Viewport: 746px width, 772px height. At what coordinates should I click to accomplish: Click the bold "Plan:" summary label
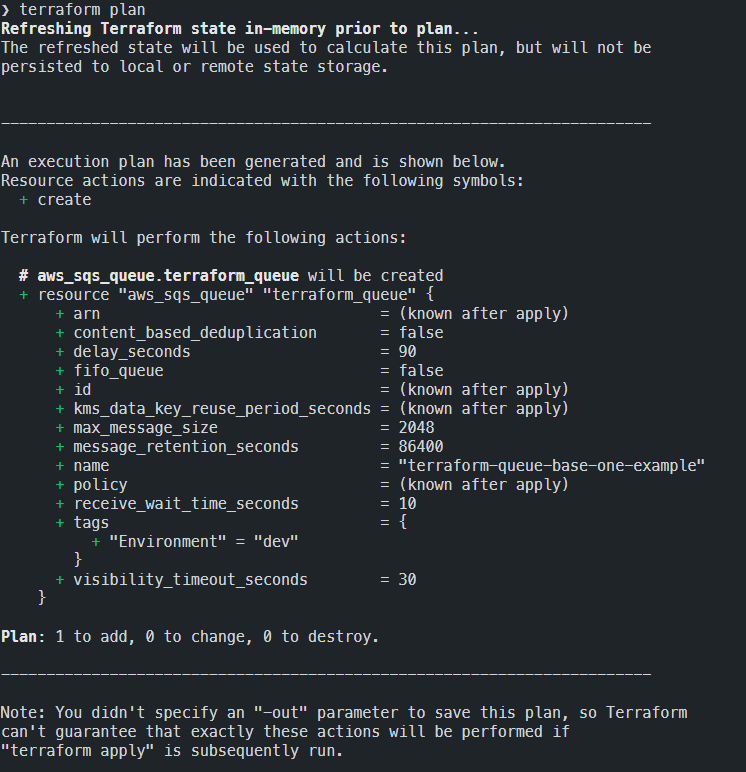click(x=23, y=636)
